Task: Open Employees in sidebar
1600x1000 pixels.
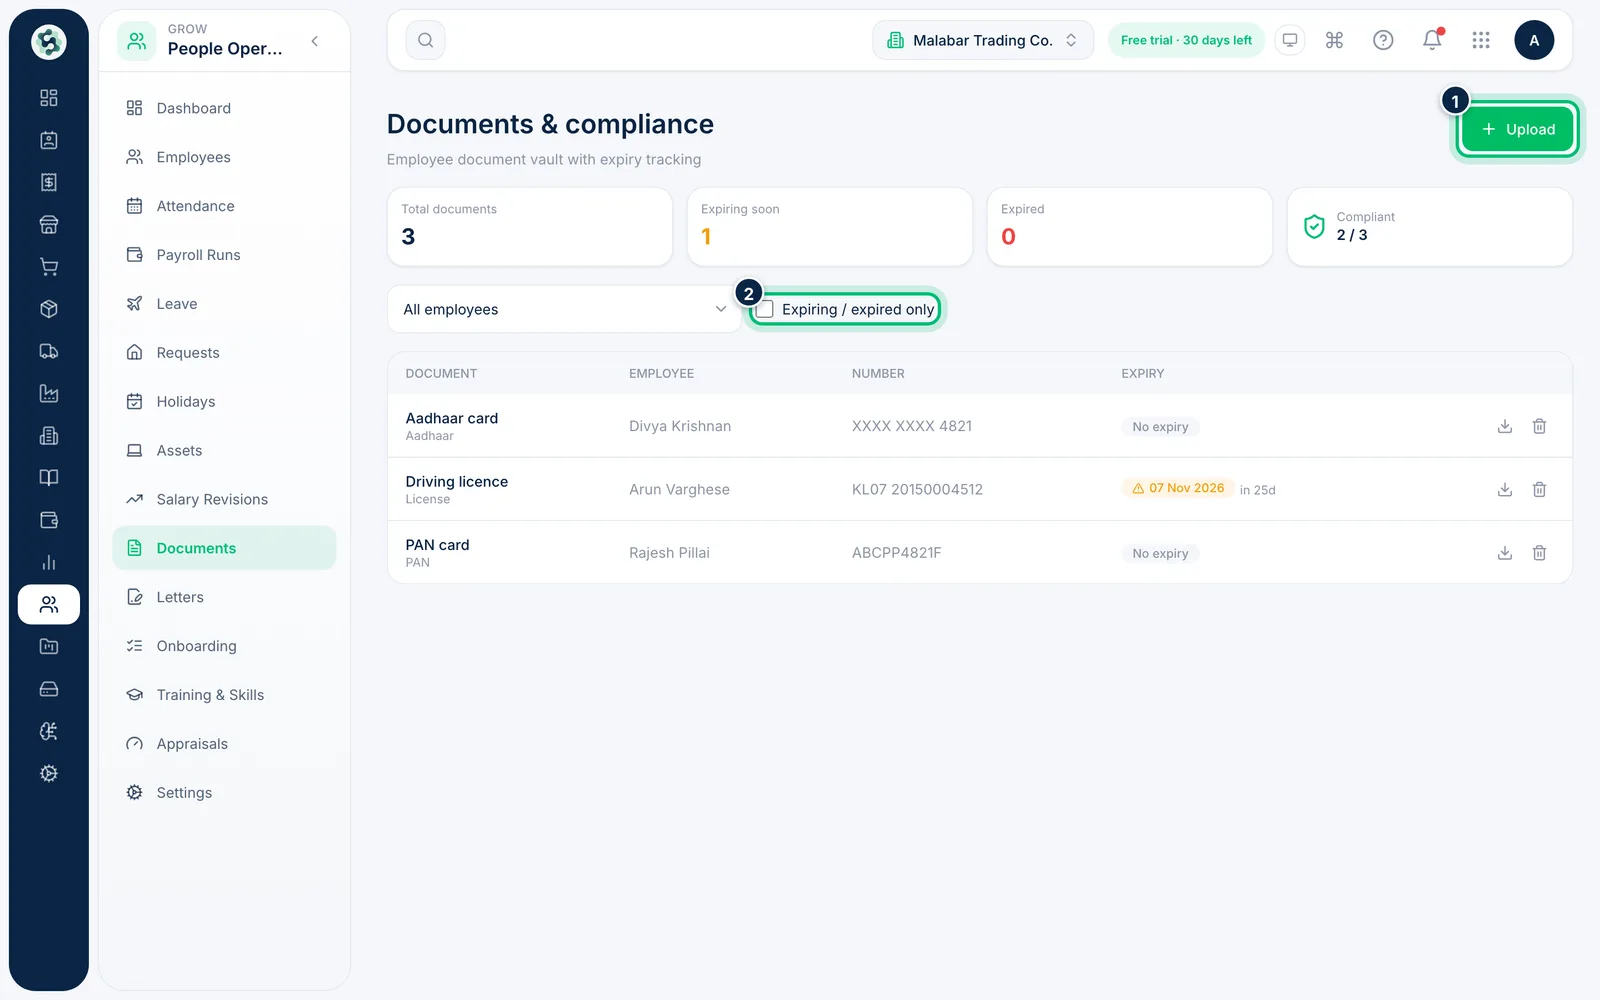Action: (x=224, y=157)
